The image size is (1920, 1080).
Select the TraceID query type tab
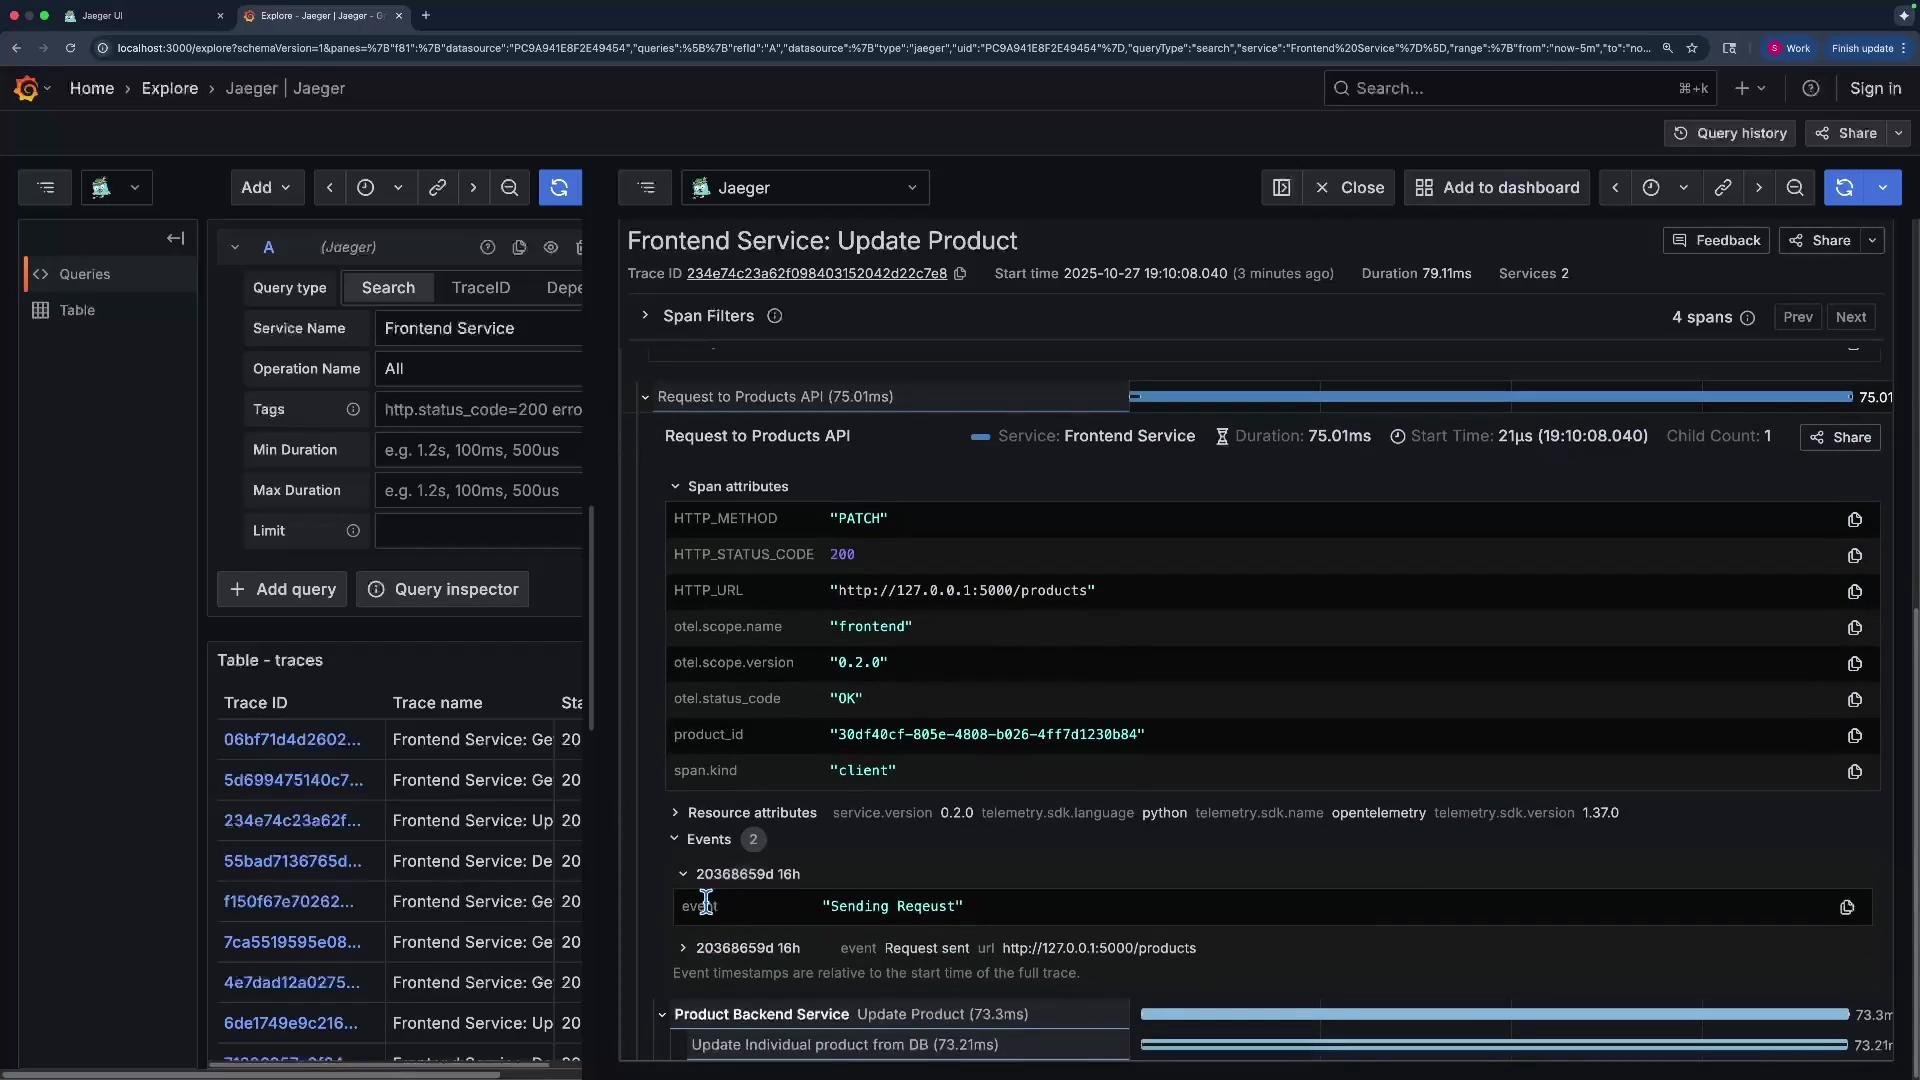click(481, 288)
